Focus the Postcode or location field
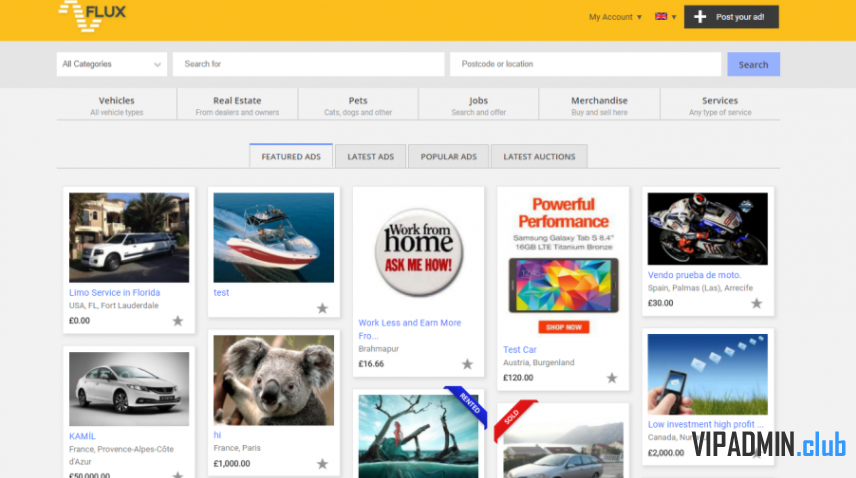Viewport: 856px width, 478px height. [x=585, y=64]
